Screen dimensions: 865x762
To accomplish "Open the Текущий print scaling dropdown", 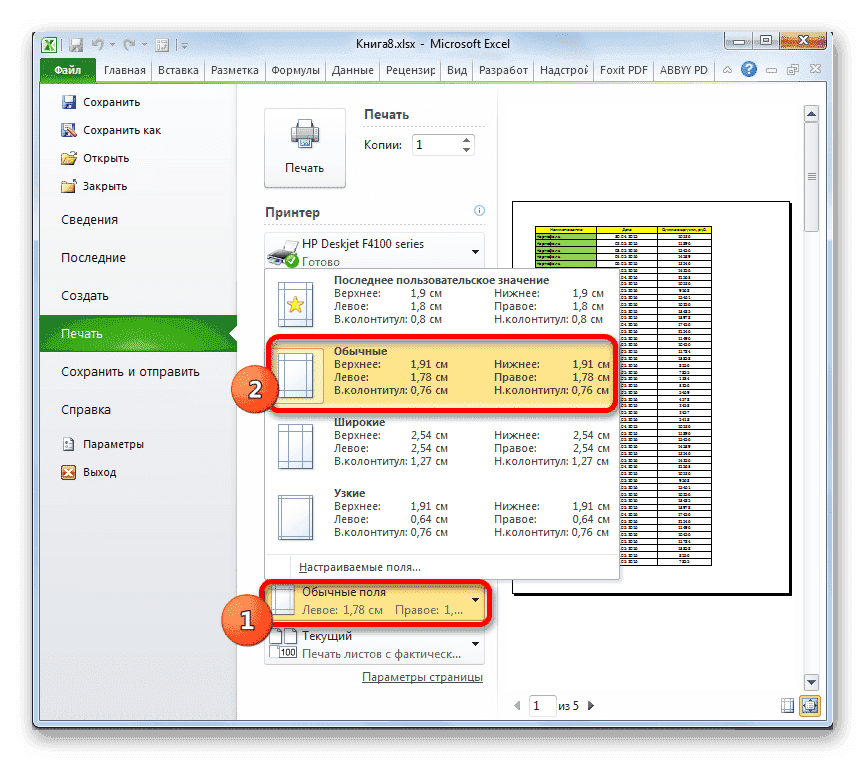I will click(x=375, y=642).
